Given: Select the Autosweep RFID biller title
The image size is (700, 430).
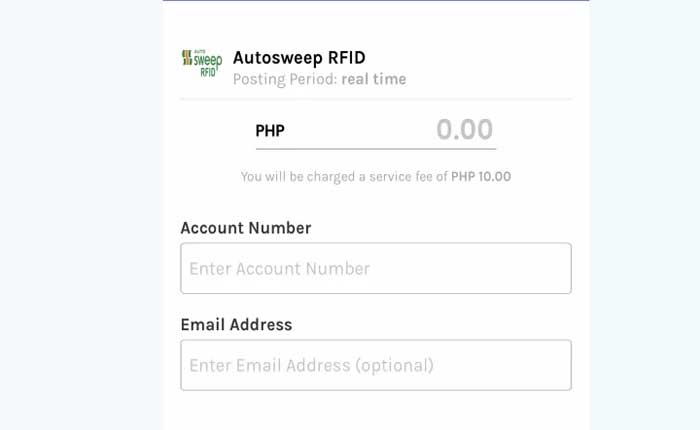Looking at the screenshot, I should coord(305,57).
